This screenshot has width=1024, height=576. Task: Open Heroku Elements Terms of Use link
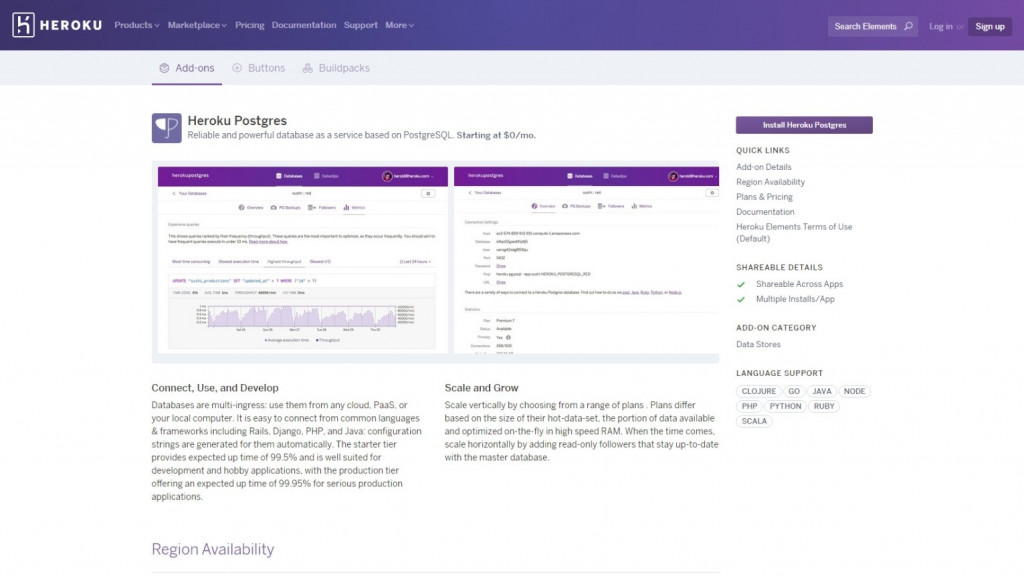(x=794, y=232)
